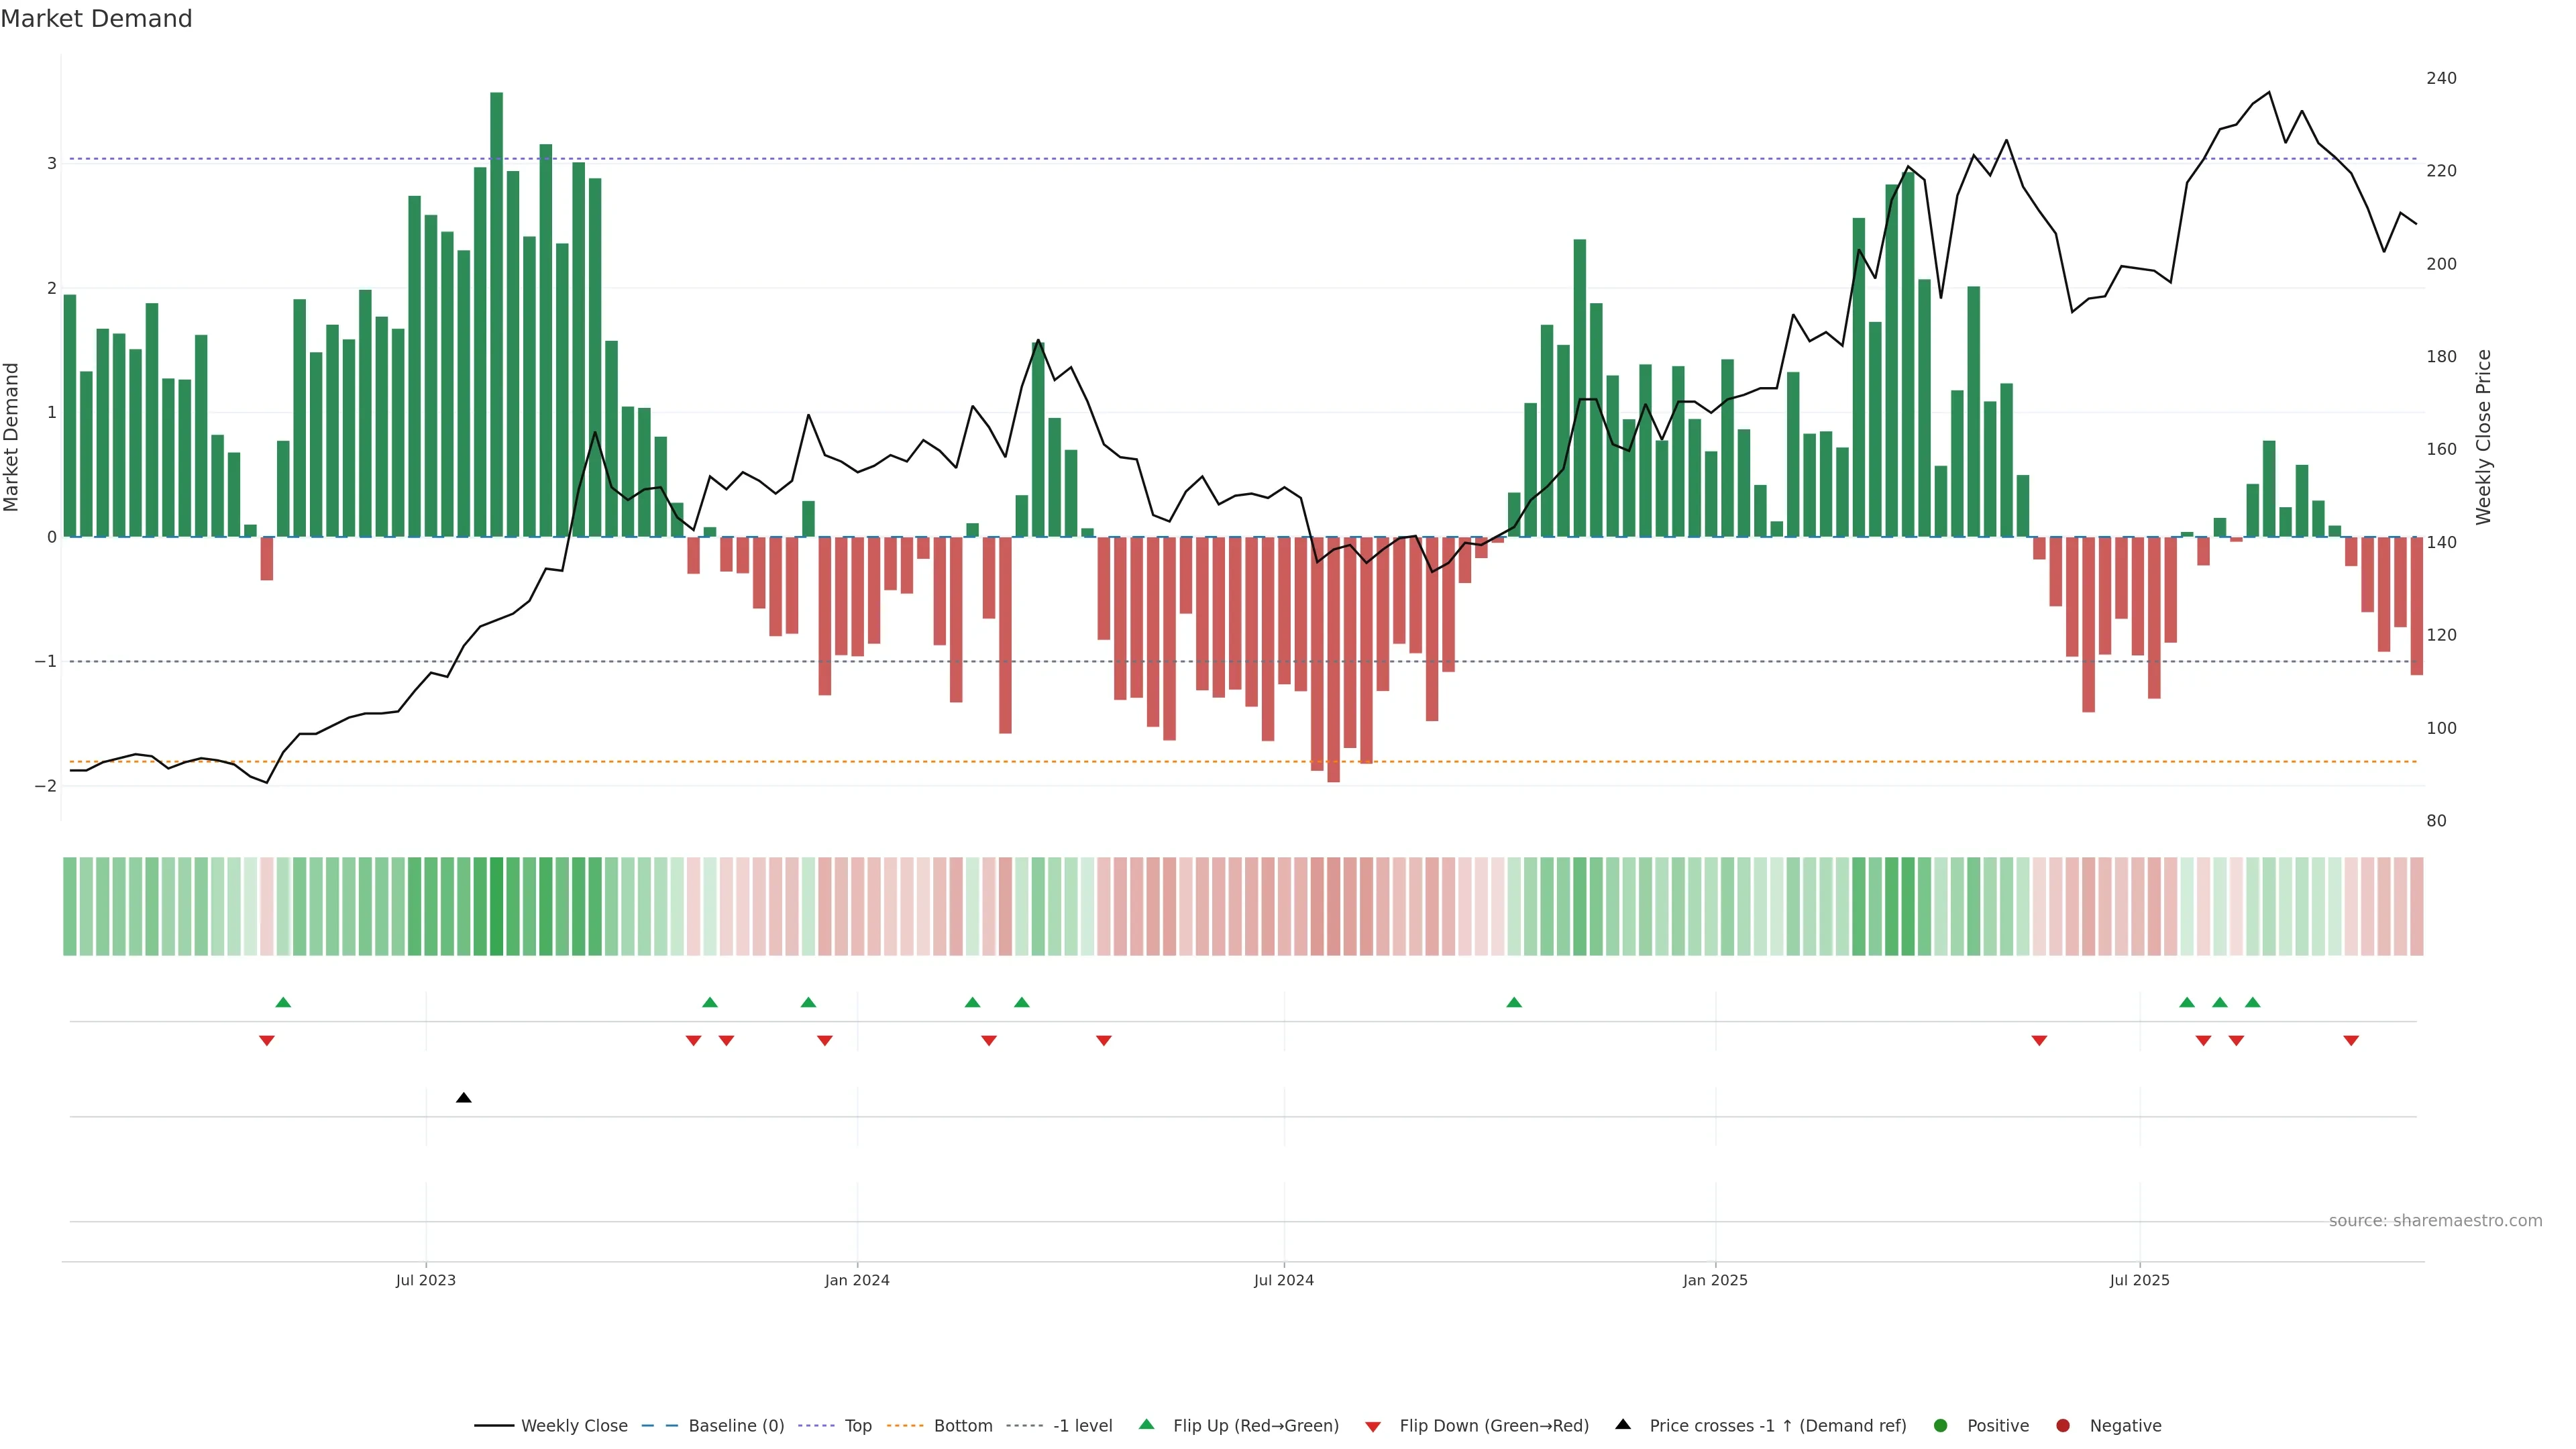The image size is (2576, 1449).
Task: Click the first green flip-up triangle marker
Action: [x=283, y=1002]
